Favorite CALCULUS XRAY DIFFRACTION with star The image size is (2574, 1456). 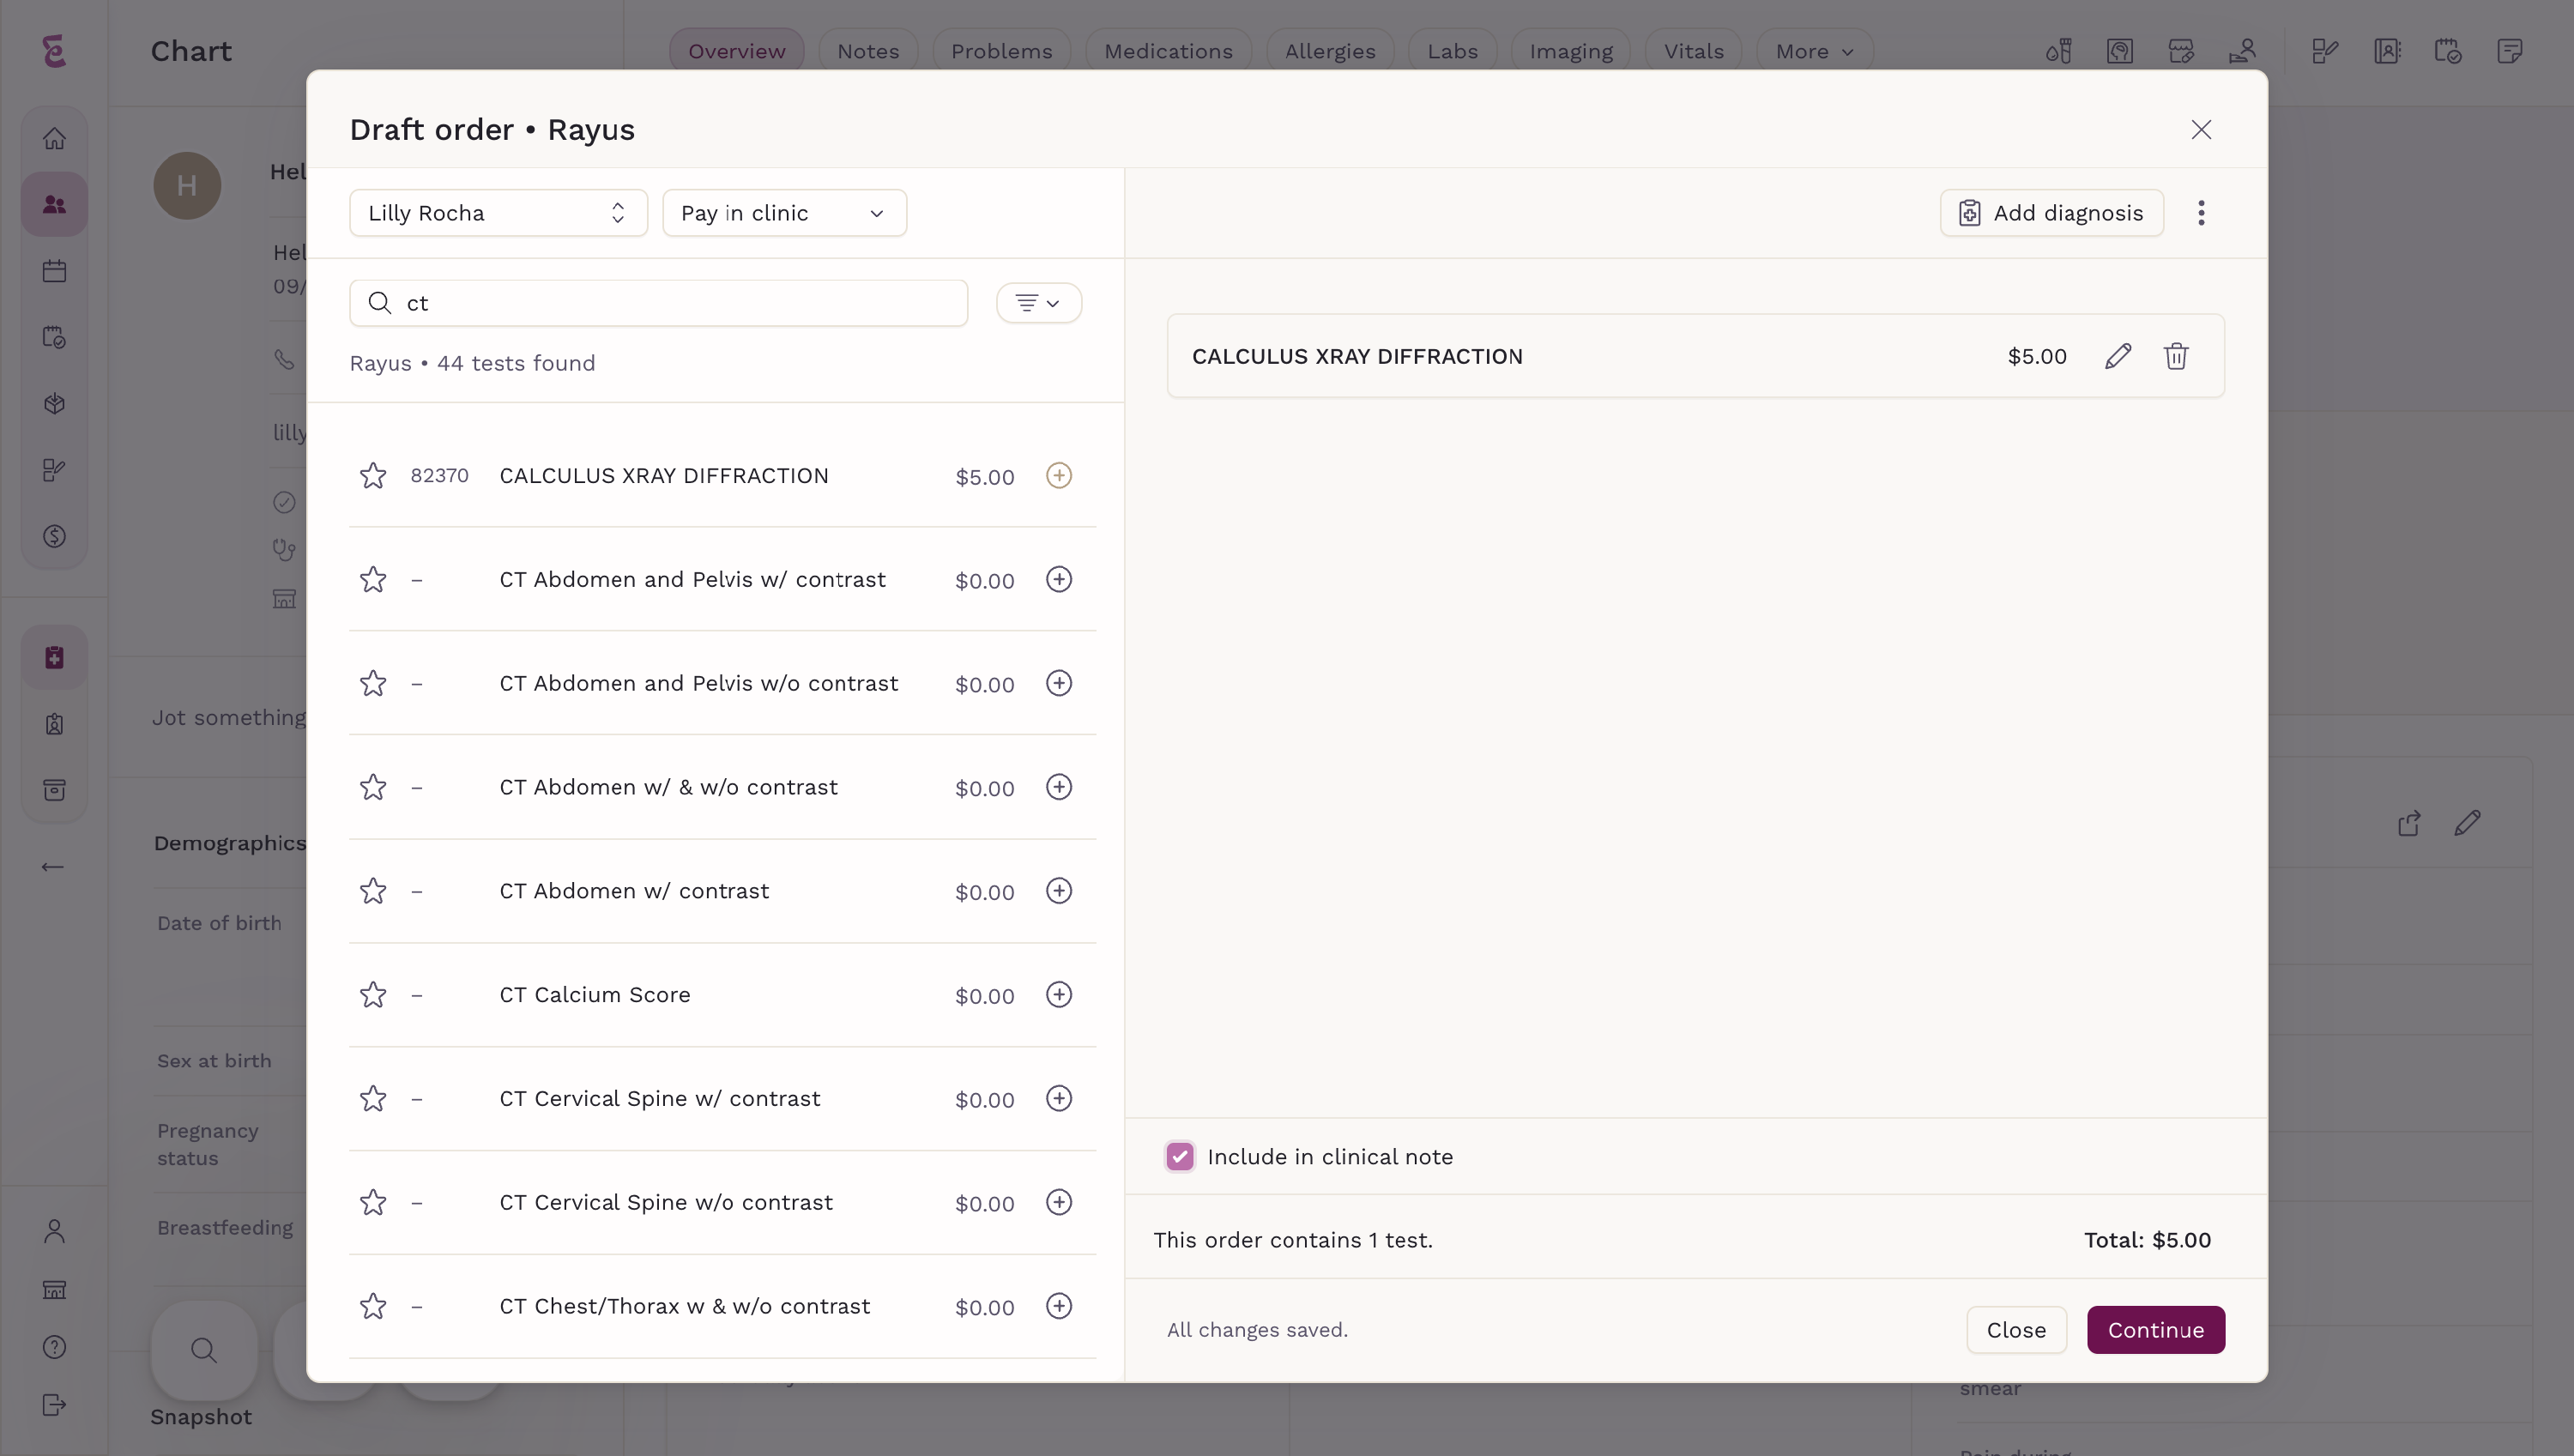coord(373,476)
